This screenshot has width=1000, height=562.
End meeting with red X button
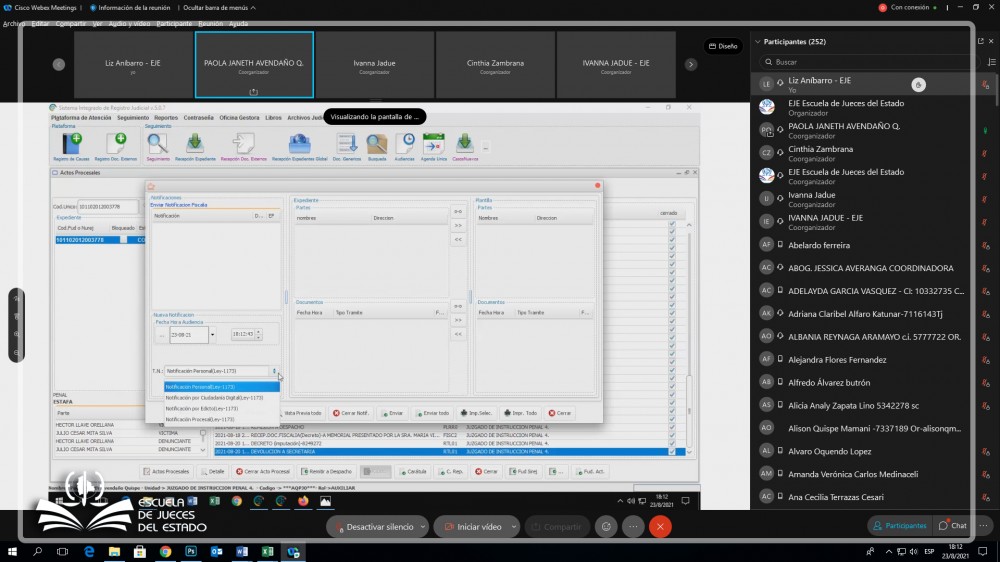(660, 527)
